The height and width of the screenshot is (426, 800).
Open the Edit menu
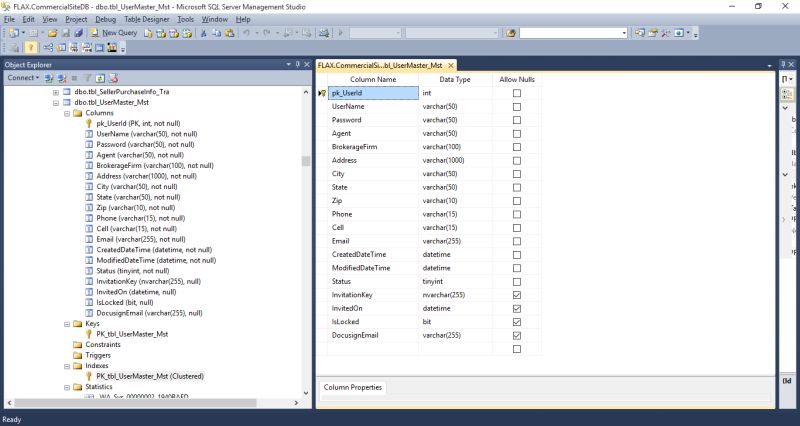(x=29, y=19)
